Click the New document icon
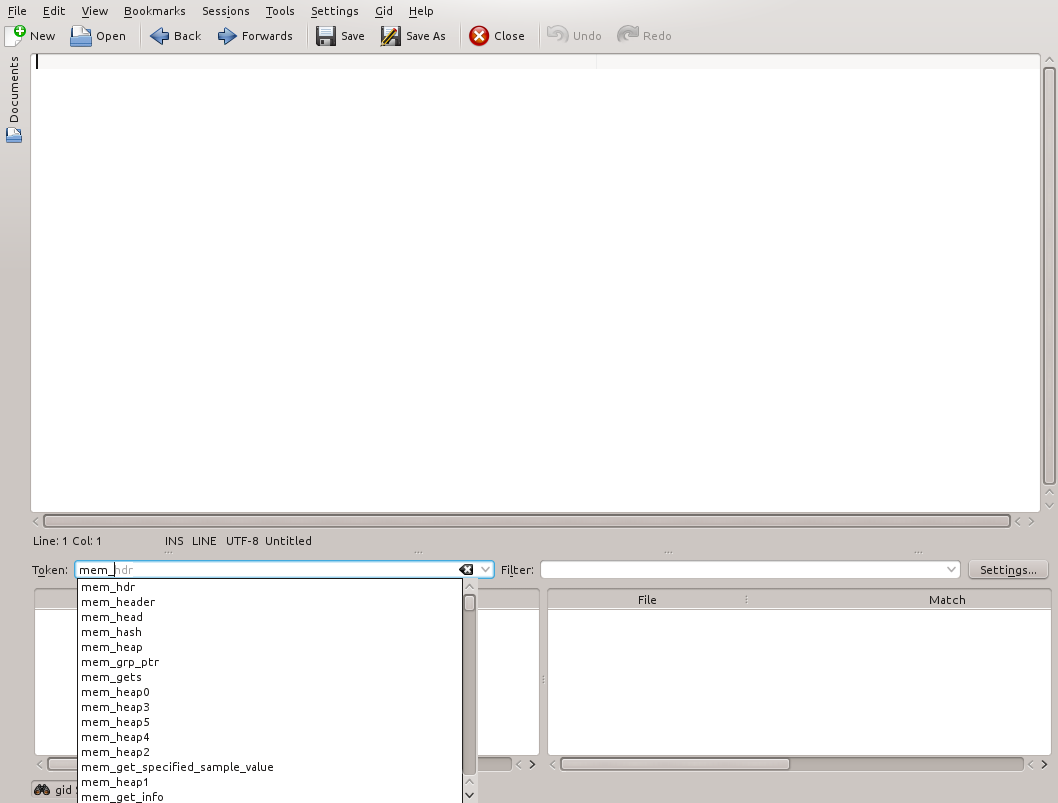 coord(16,35)
